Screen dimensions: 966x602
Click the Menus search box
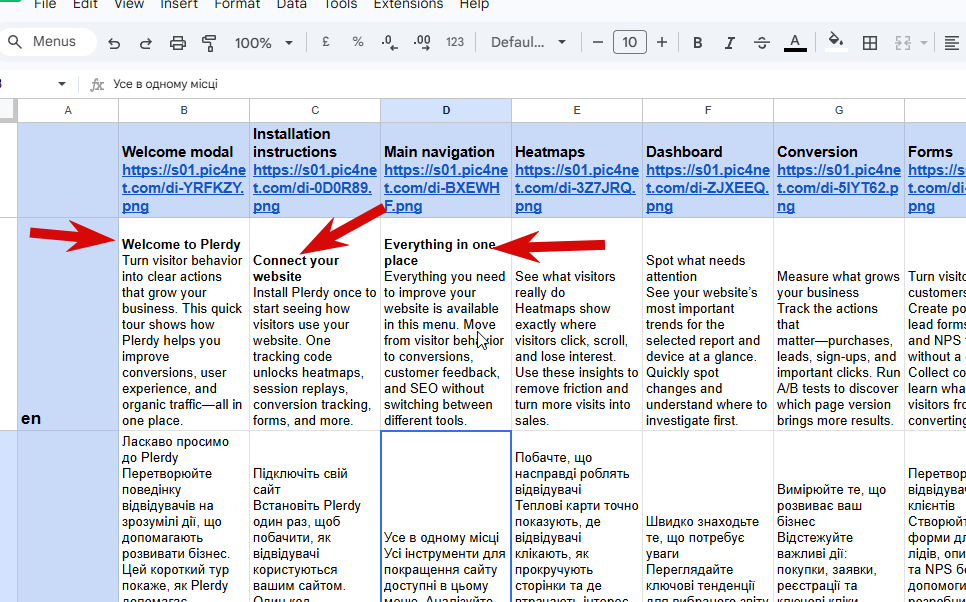49,42
